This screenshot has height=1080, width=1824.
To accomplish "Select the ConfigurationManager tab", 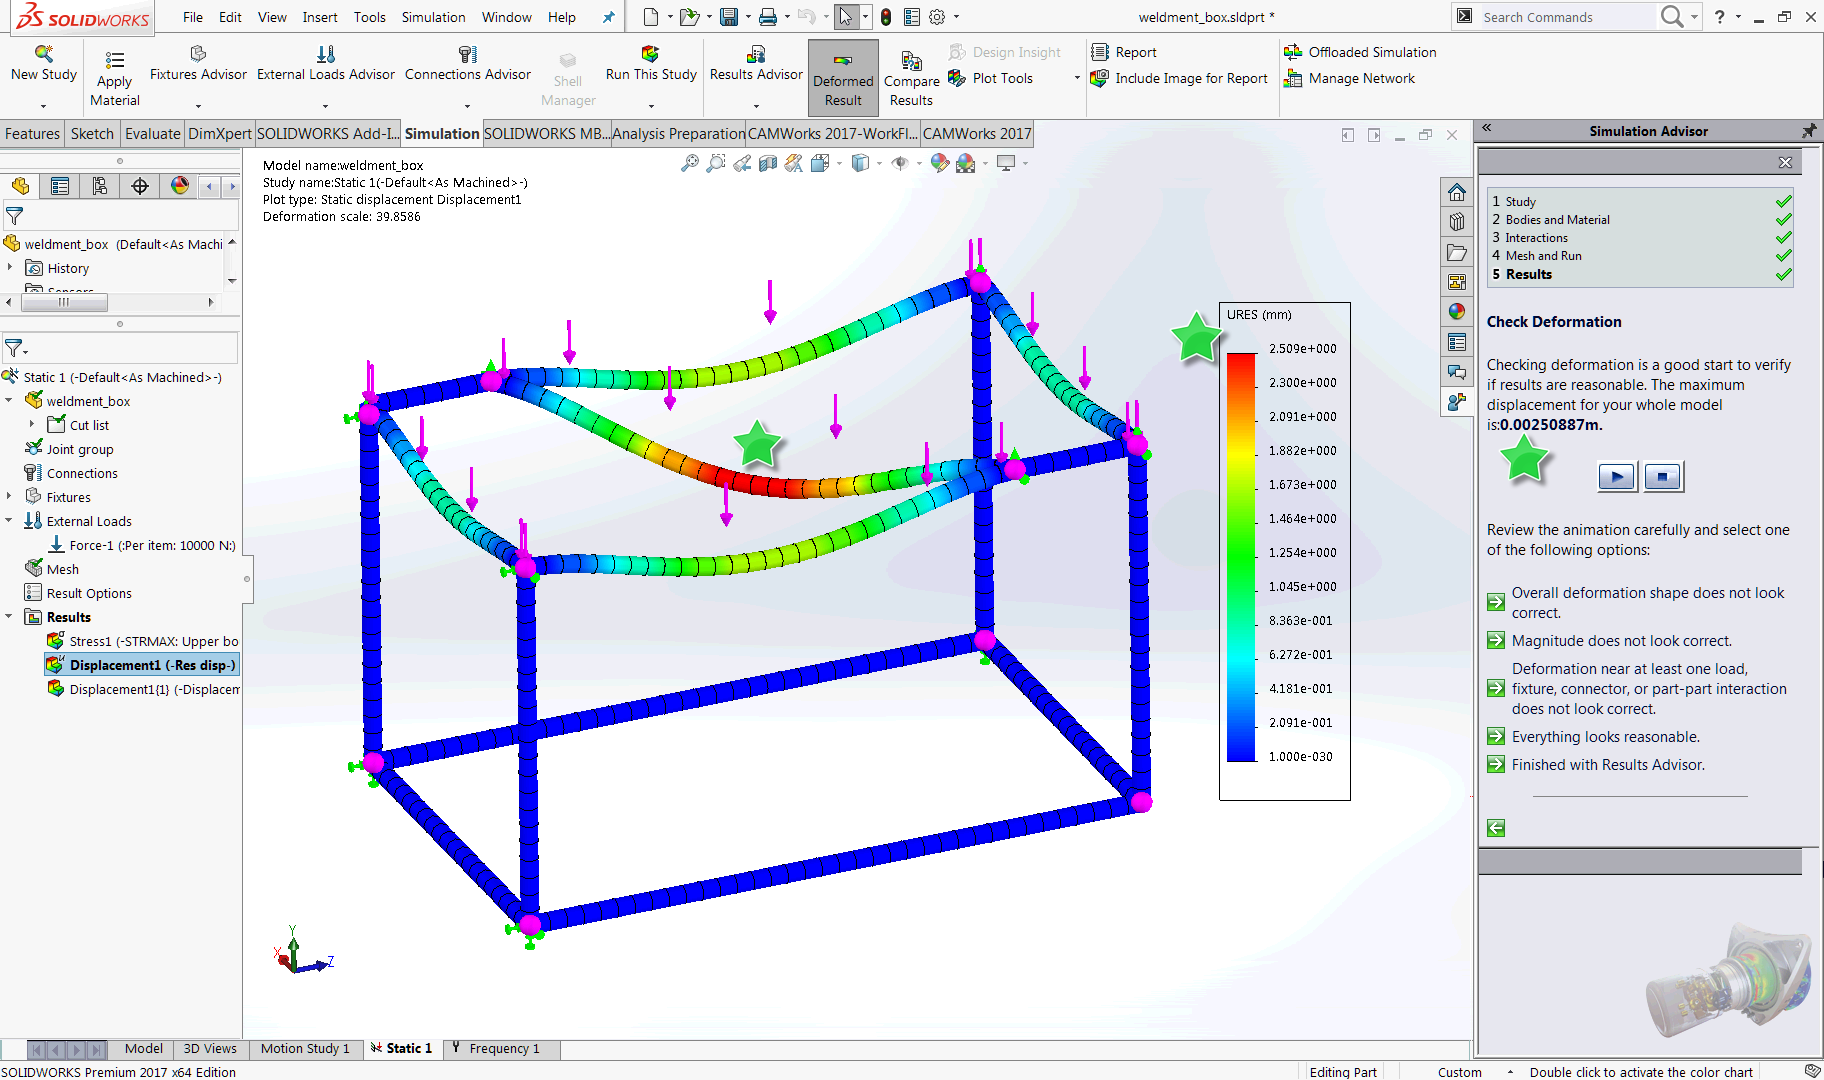I will pyautogui.click(x=100, y=186).
